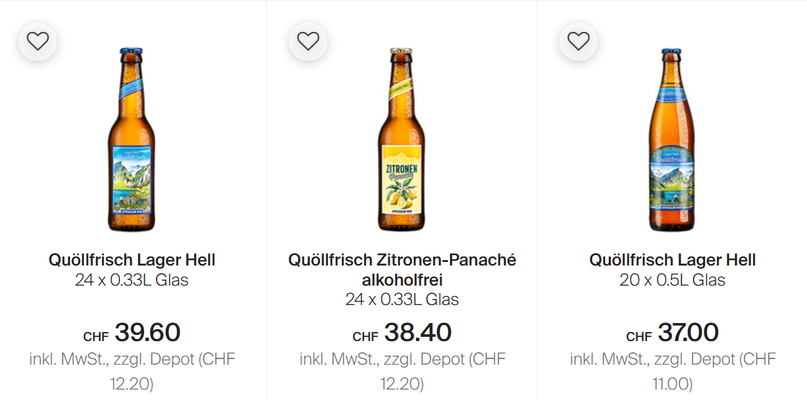Click the Zitronen-Panaché bottle picture
The image size is (807, 400).
[402, 138]
